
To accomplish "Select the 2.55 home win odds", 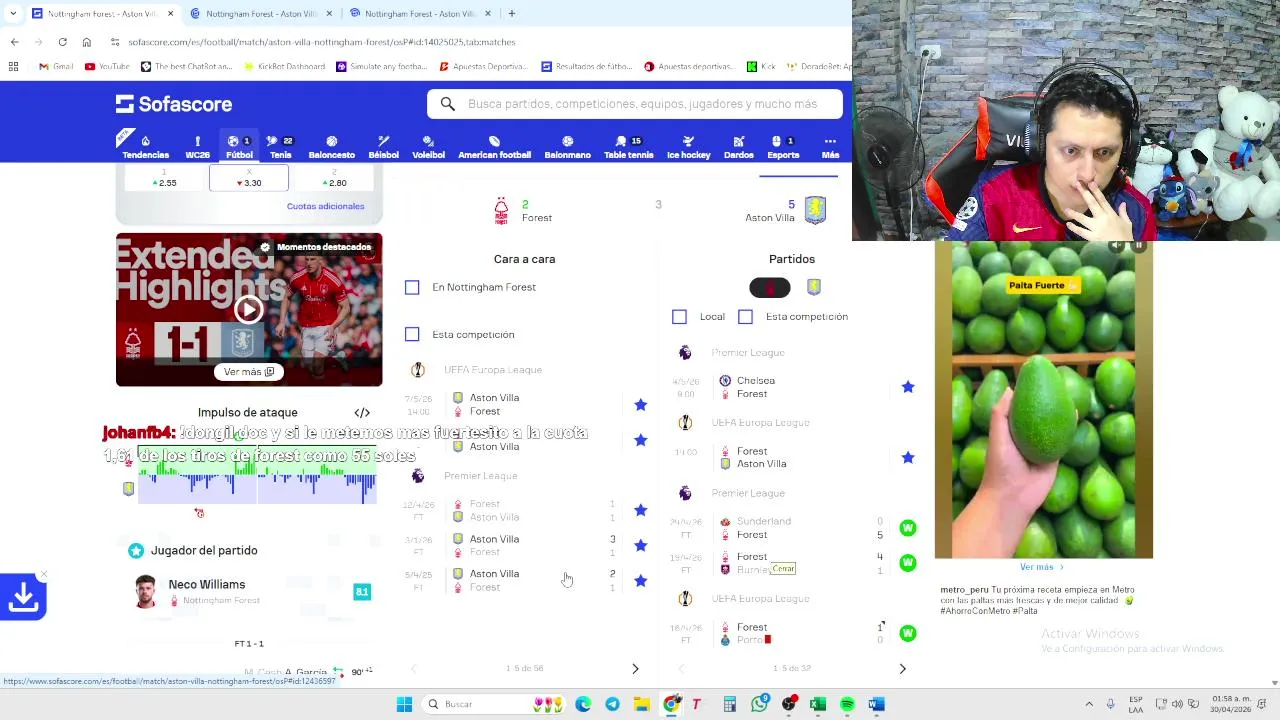I will [x=164, y=178].
